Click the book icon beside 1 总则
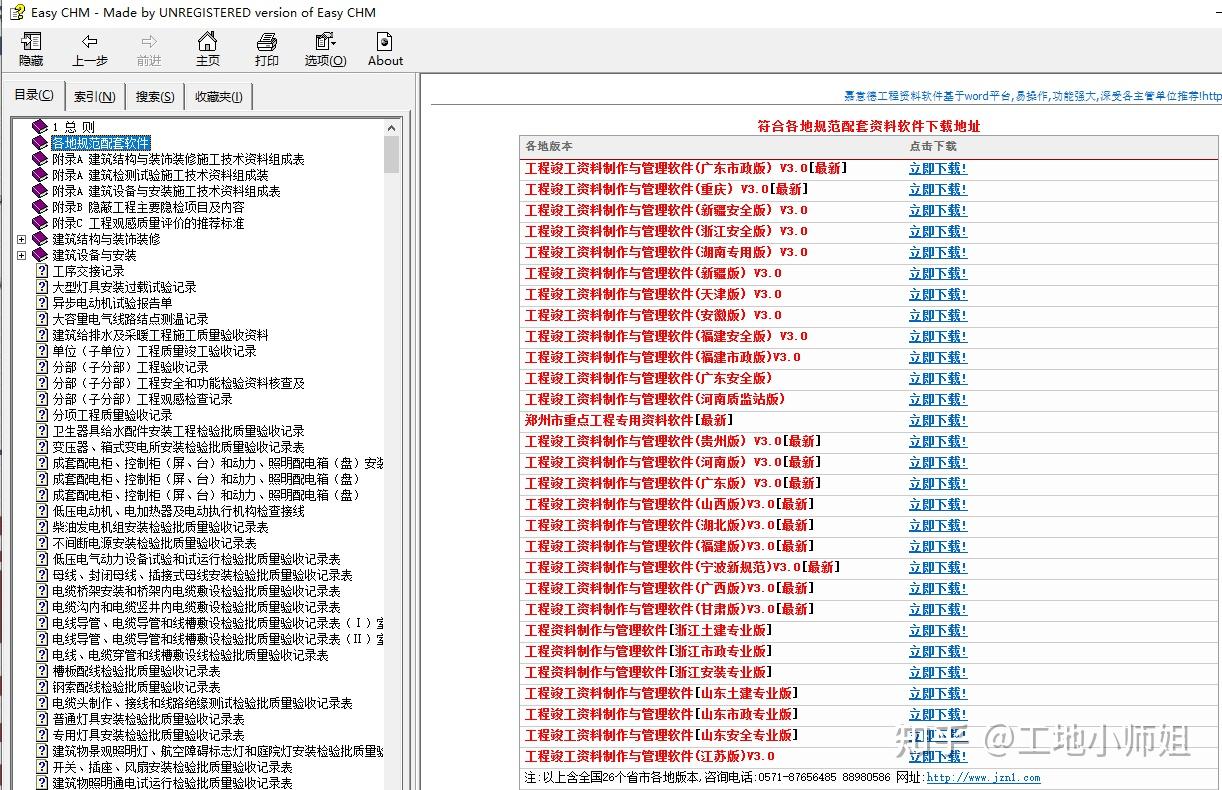This screenshot has height=790, width=1222. click(x=40, y=127)
